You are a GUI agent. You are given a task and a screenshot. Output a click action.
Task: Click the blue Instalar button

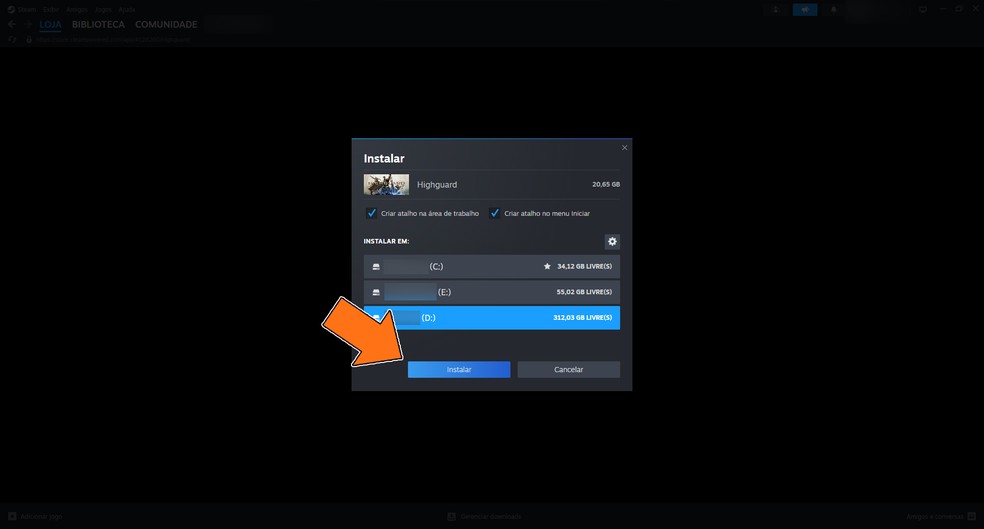(459, 370)
